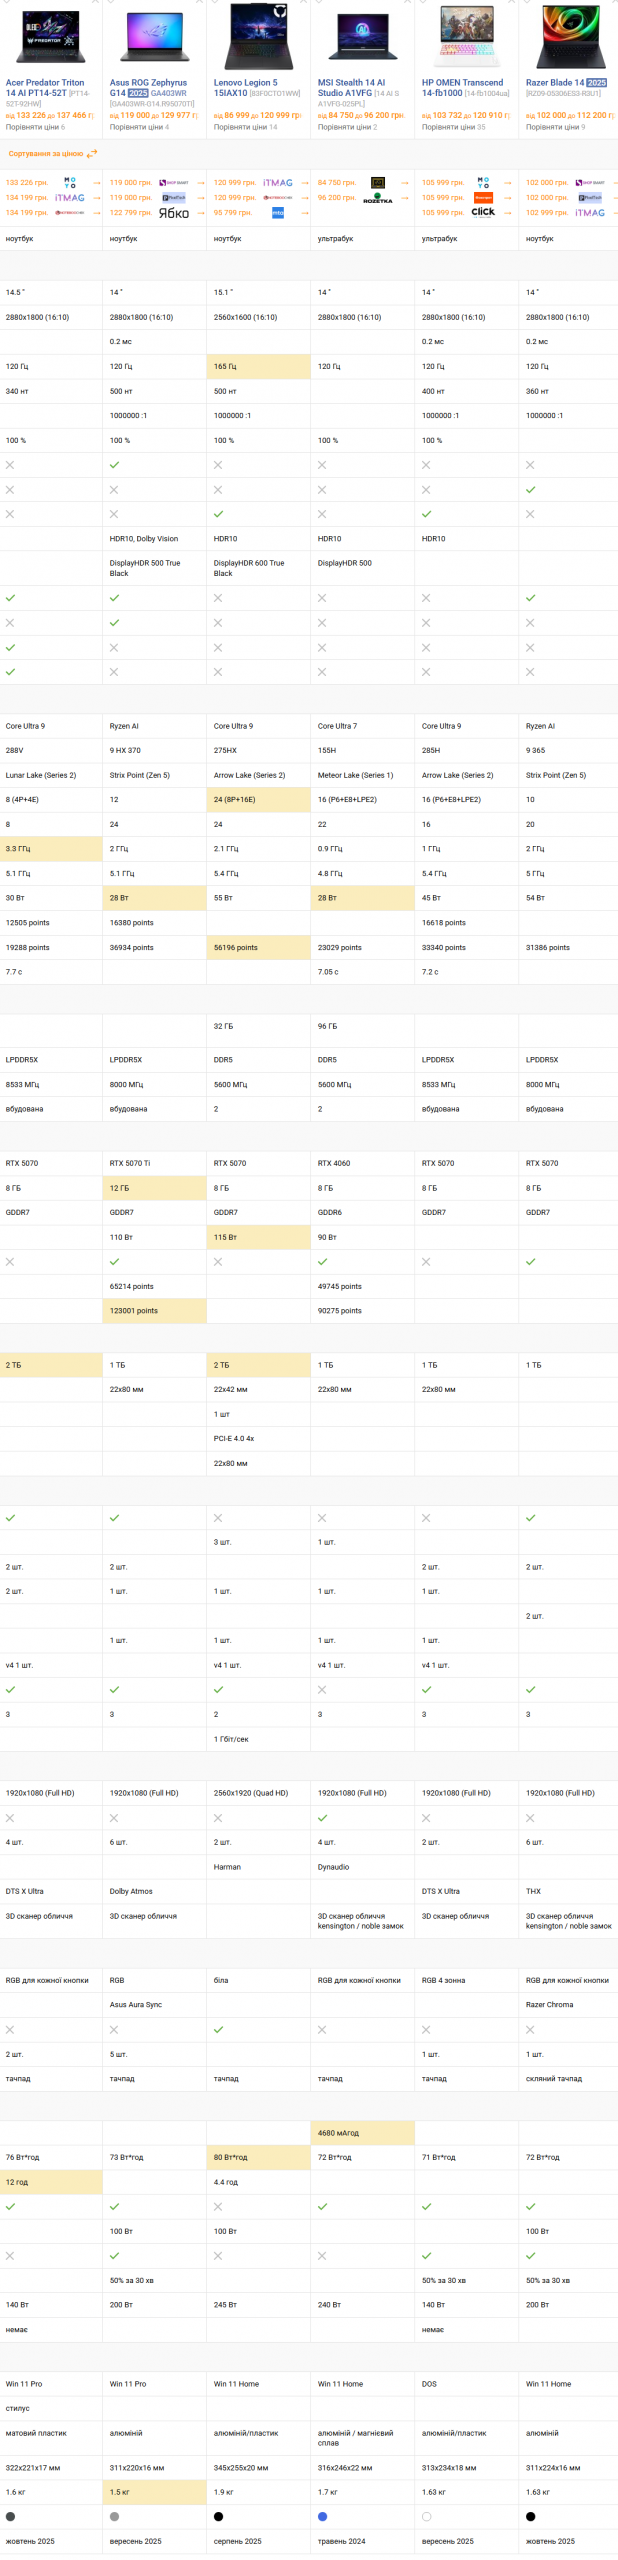Image resolution: width=618 pixels, height=2560 pixels.
Task: Open Asus ROG Zephyrus G14 product link
Action: 148,88
